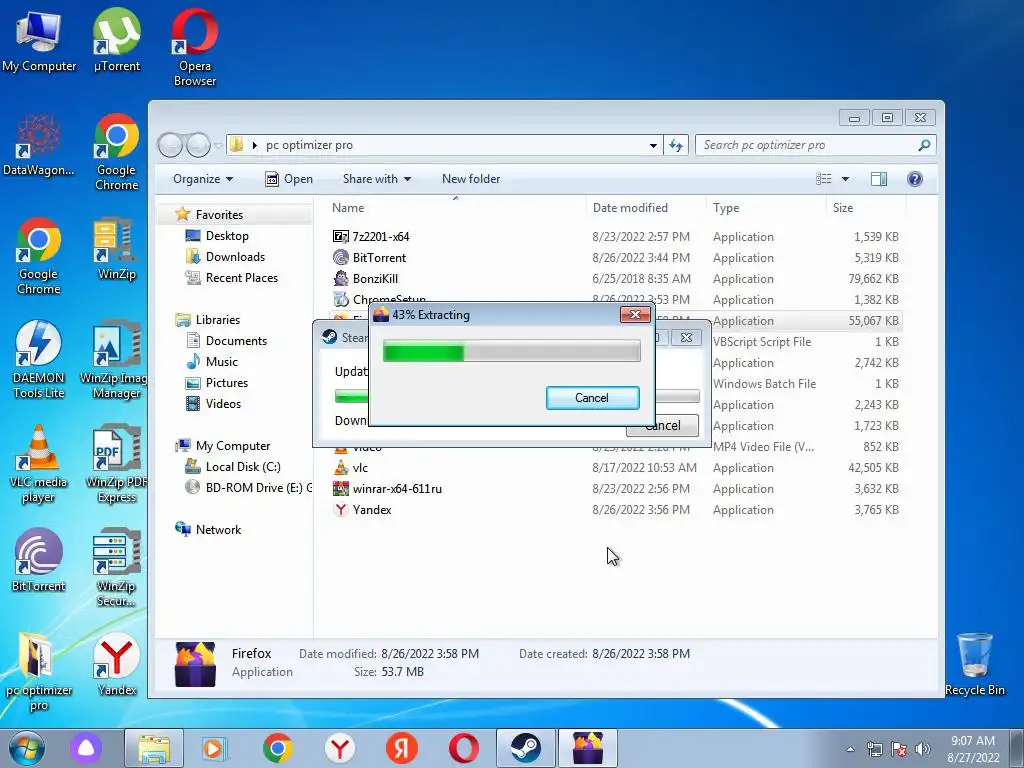
Task: Open Favorites in navigation pane
Action: click(x=219, y=215)
